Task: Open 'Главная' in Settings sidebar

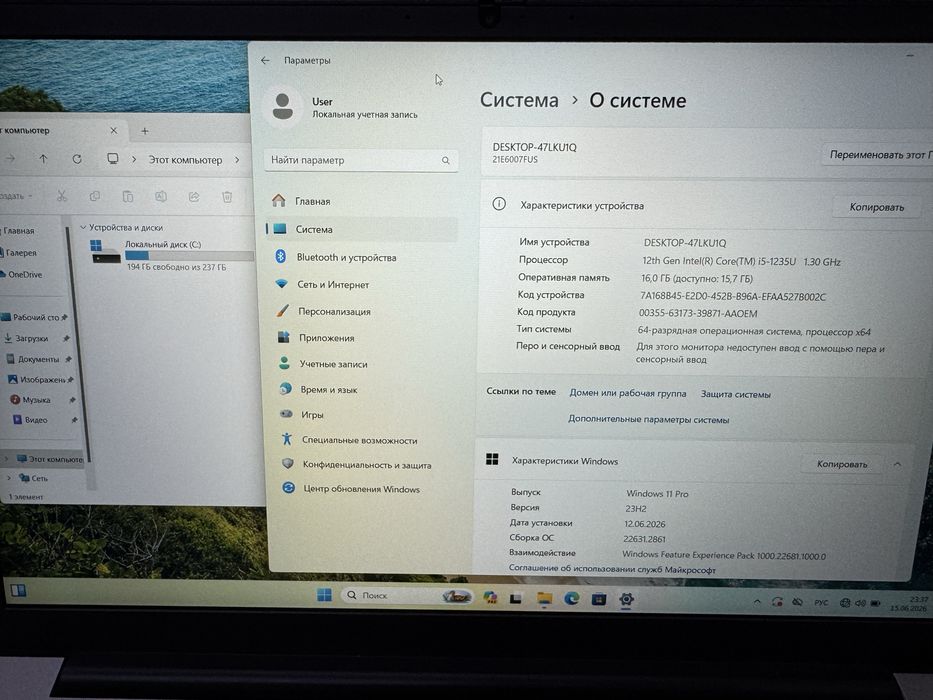Action: 312,201
